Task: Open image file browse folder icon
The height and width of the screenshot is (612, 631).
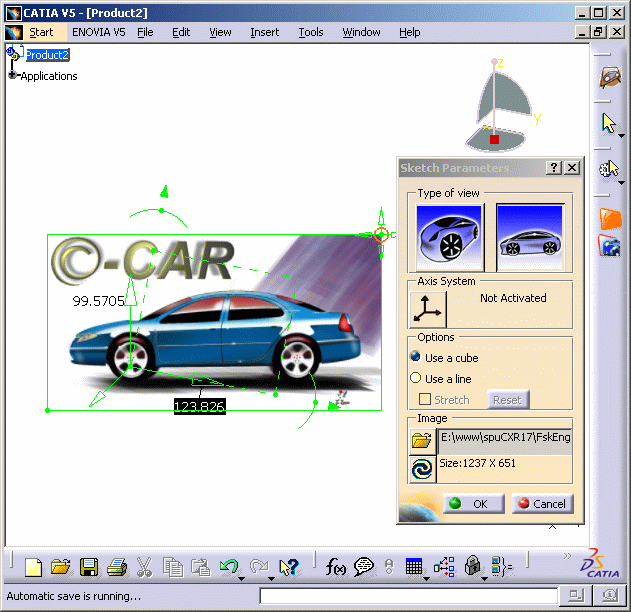Action: (x=422, y=440)
